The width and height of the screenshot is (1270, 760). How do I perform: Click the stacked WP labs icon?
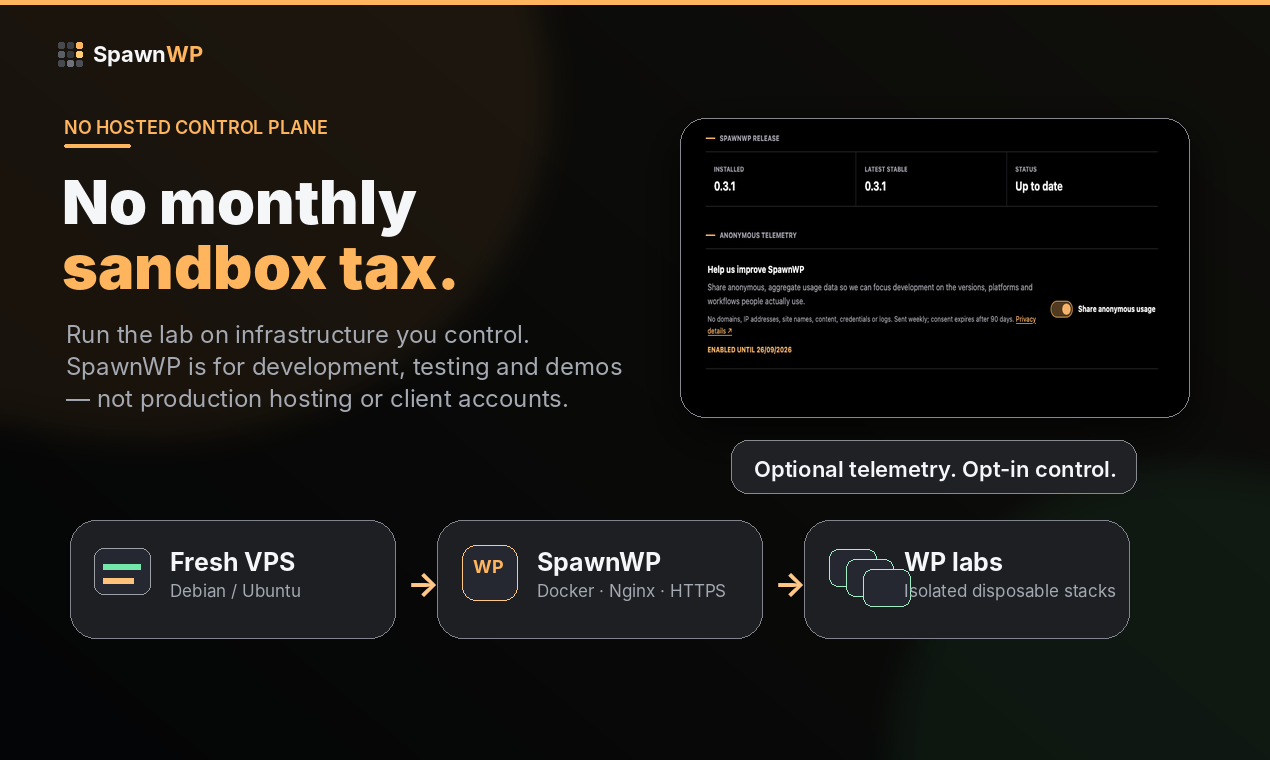(870, 578)
